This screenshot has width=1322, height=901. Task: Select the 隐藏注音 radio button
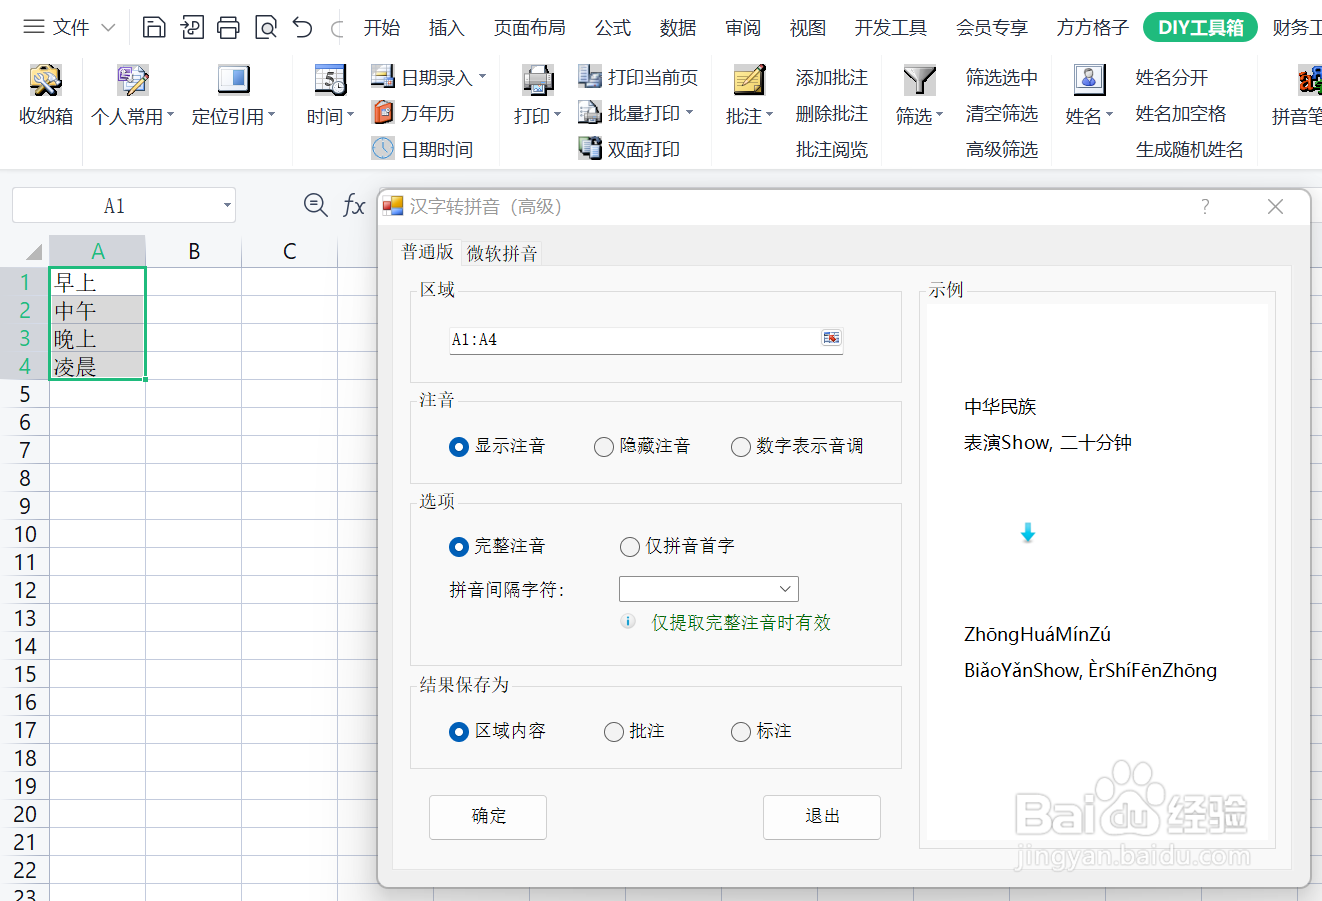coord(604,447)
